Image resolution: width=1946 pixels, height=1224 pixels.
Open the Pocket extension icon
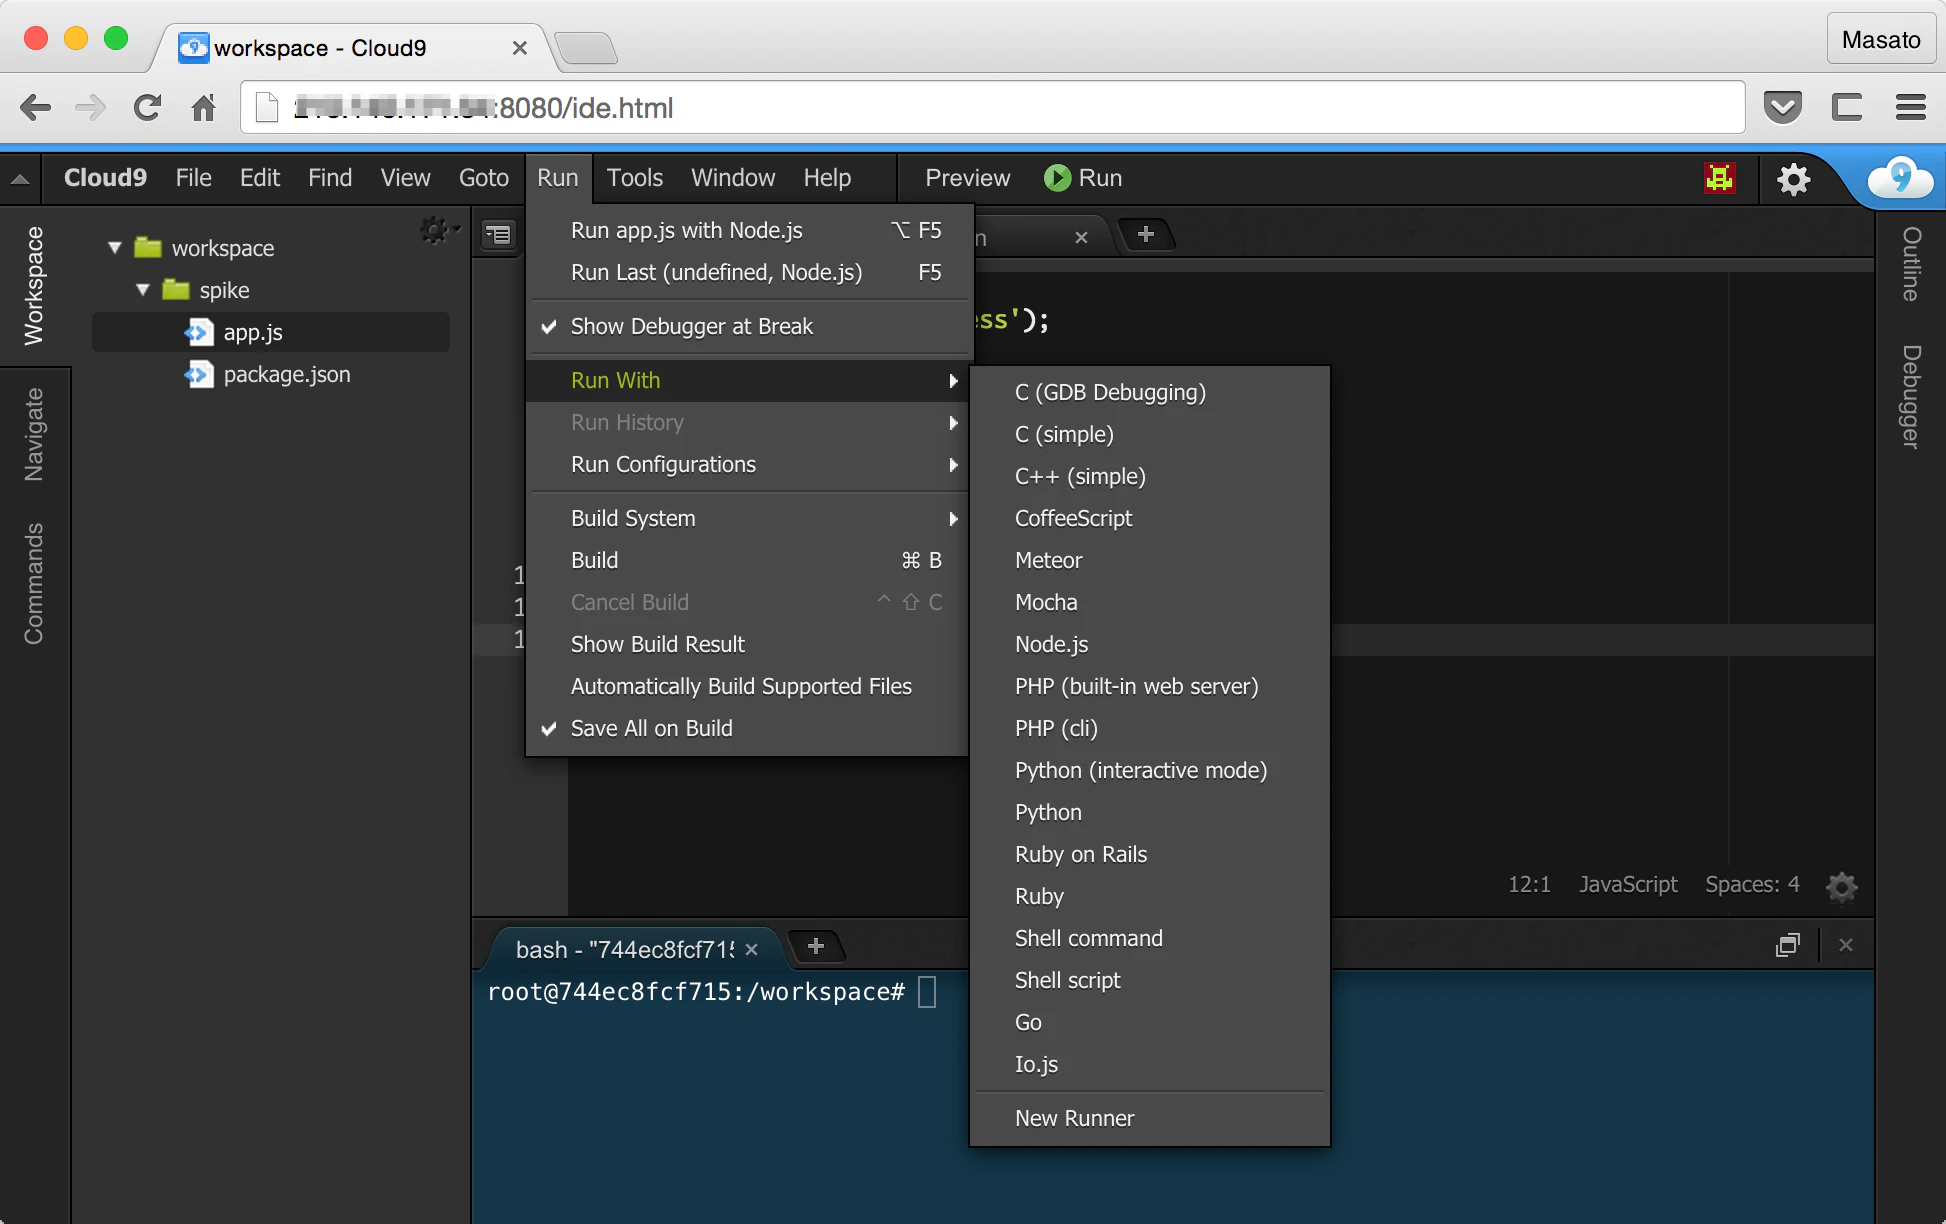1783,107
